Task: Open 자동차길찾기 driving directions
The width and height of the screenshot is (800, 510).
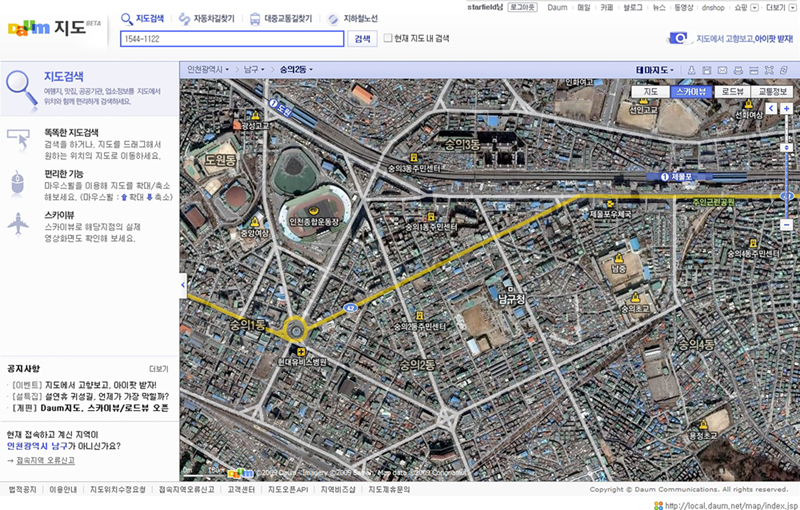Action: tap(206, 19)
